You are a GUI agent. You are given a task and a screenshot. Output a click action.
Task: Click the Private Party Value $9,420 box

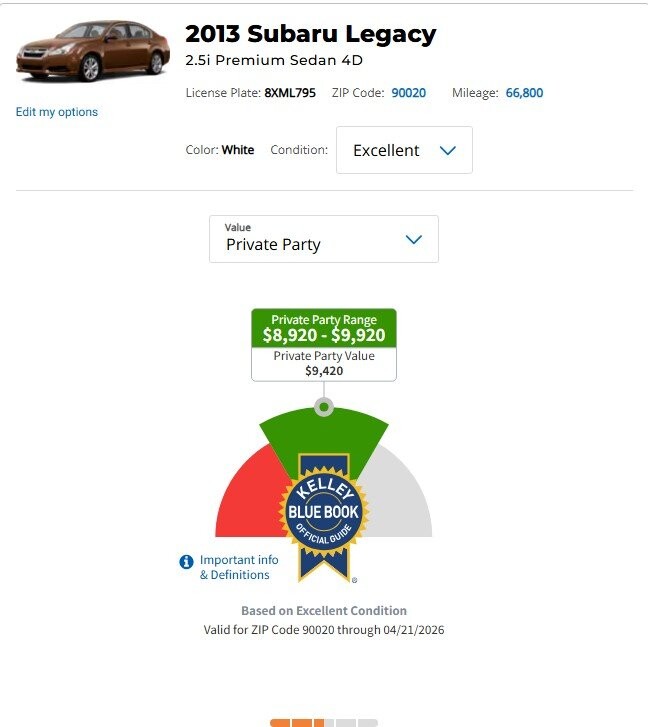coord(323,364)
